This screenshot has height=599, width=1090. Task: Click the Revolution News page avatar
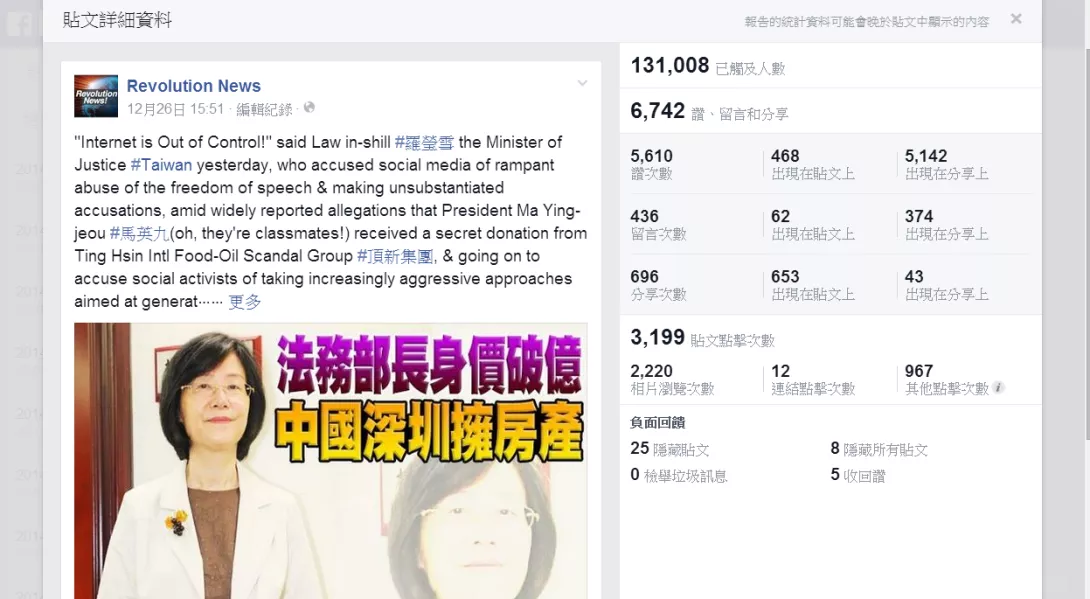(x=96, y=96)
